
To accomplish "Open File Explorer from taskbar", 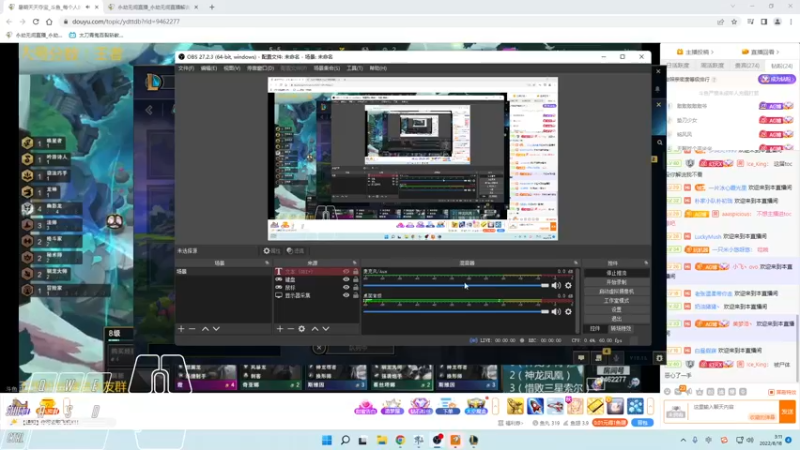I will [382, 440].
